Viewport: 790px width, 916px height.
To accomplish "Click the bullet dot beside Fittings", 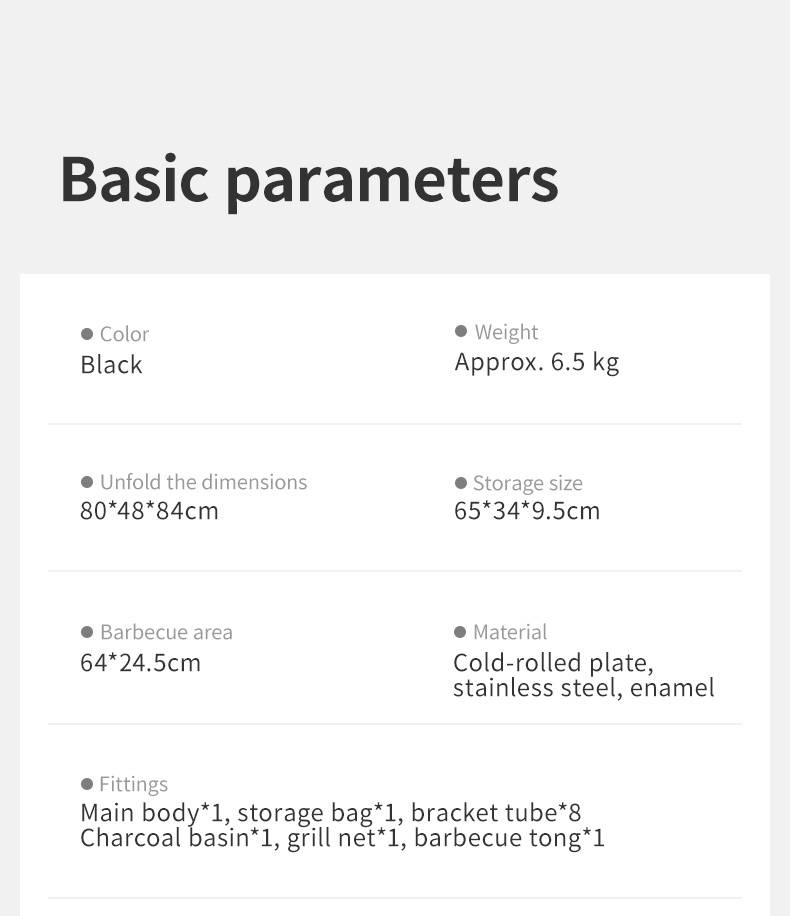I will click(x=87, y=784).
